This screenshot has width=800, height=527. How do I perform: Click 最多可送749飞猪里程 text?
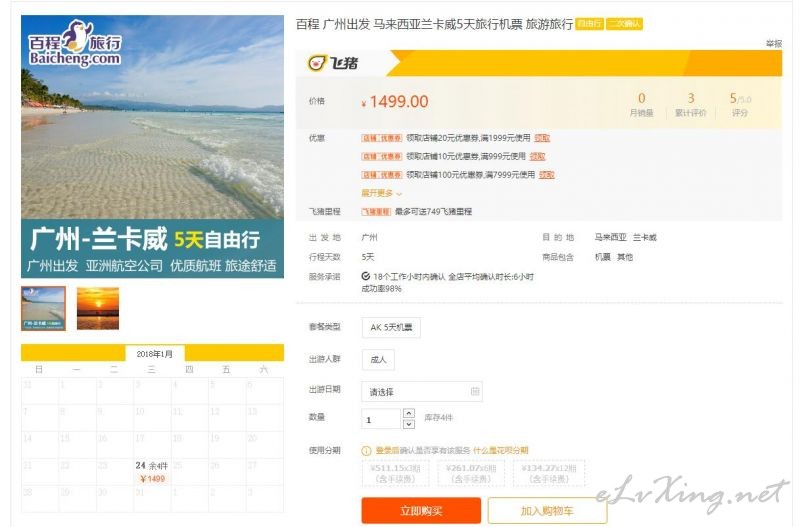(x=433, y=211)
